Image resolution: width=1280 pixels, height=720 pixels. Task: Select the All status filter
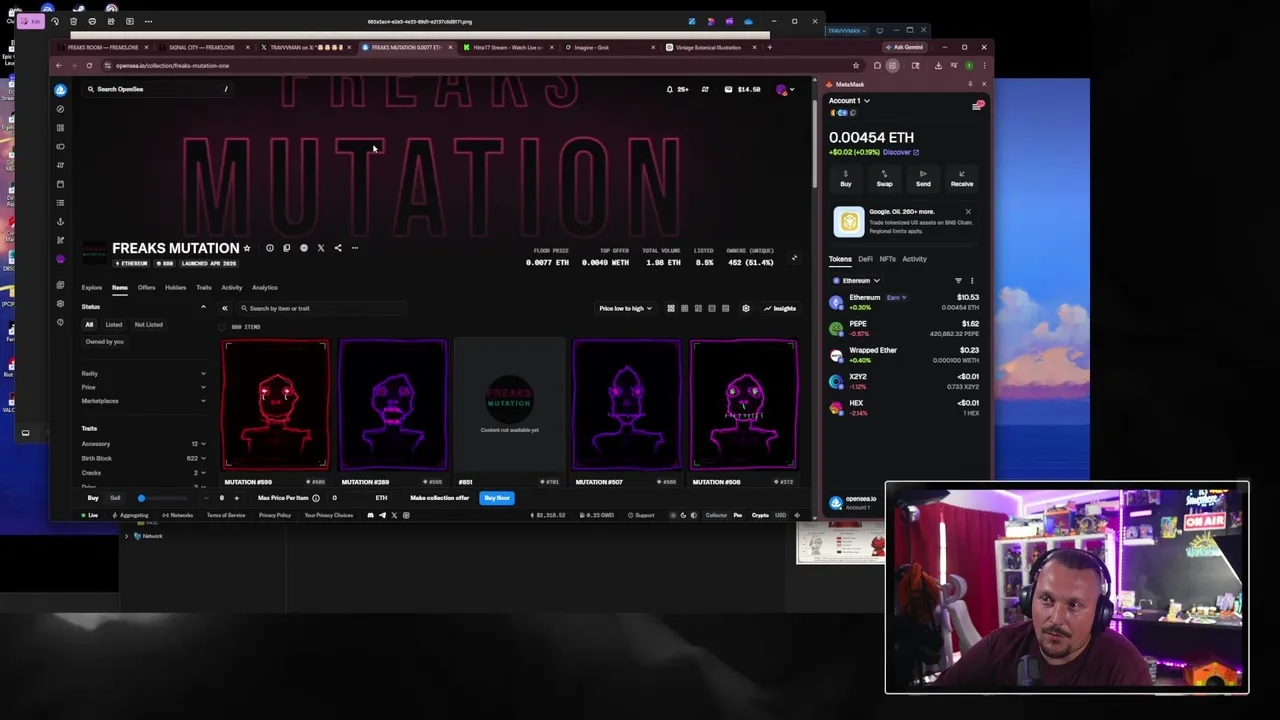(89, 325)
